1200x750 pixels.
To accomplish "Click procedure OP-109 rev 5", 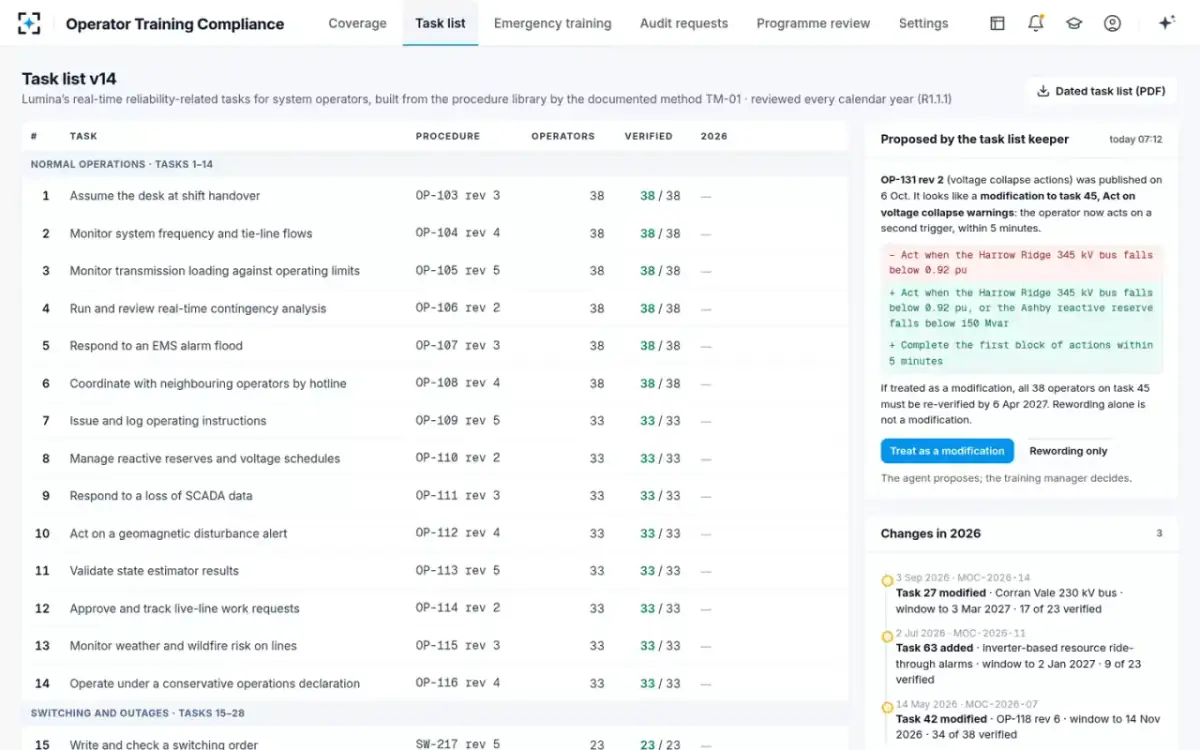I will coord(458,421).
